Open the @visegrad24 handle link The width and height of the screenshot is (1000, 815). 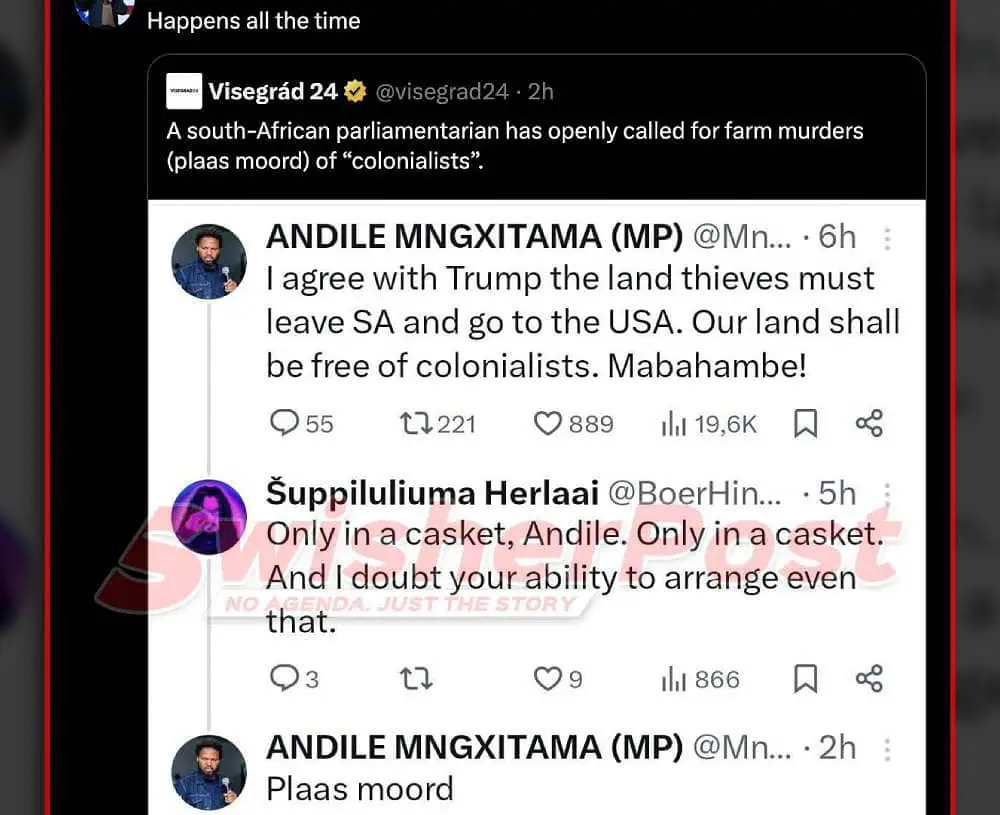(442, 92)
